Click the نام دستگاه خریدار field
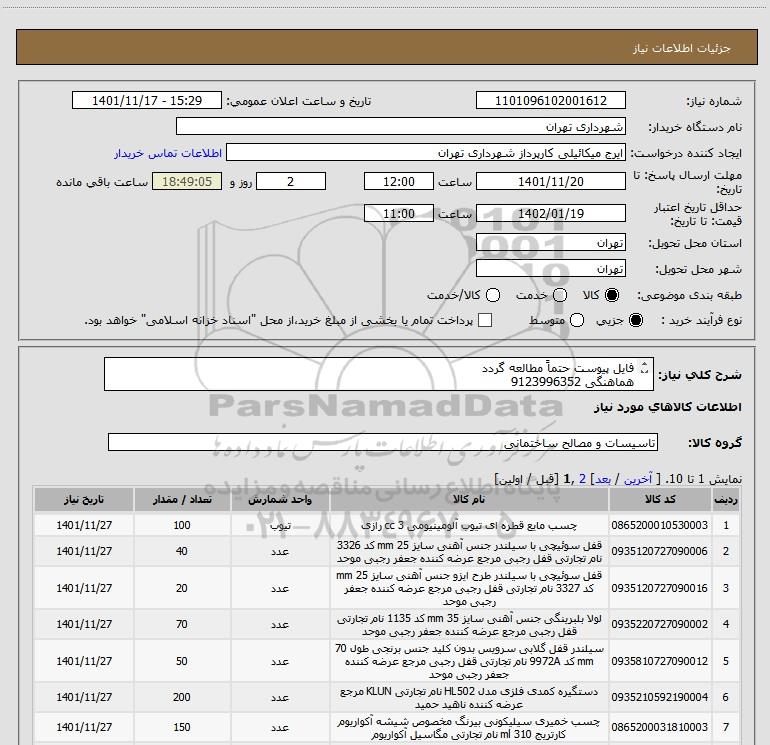 click(400, 127)
